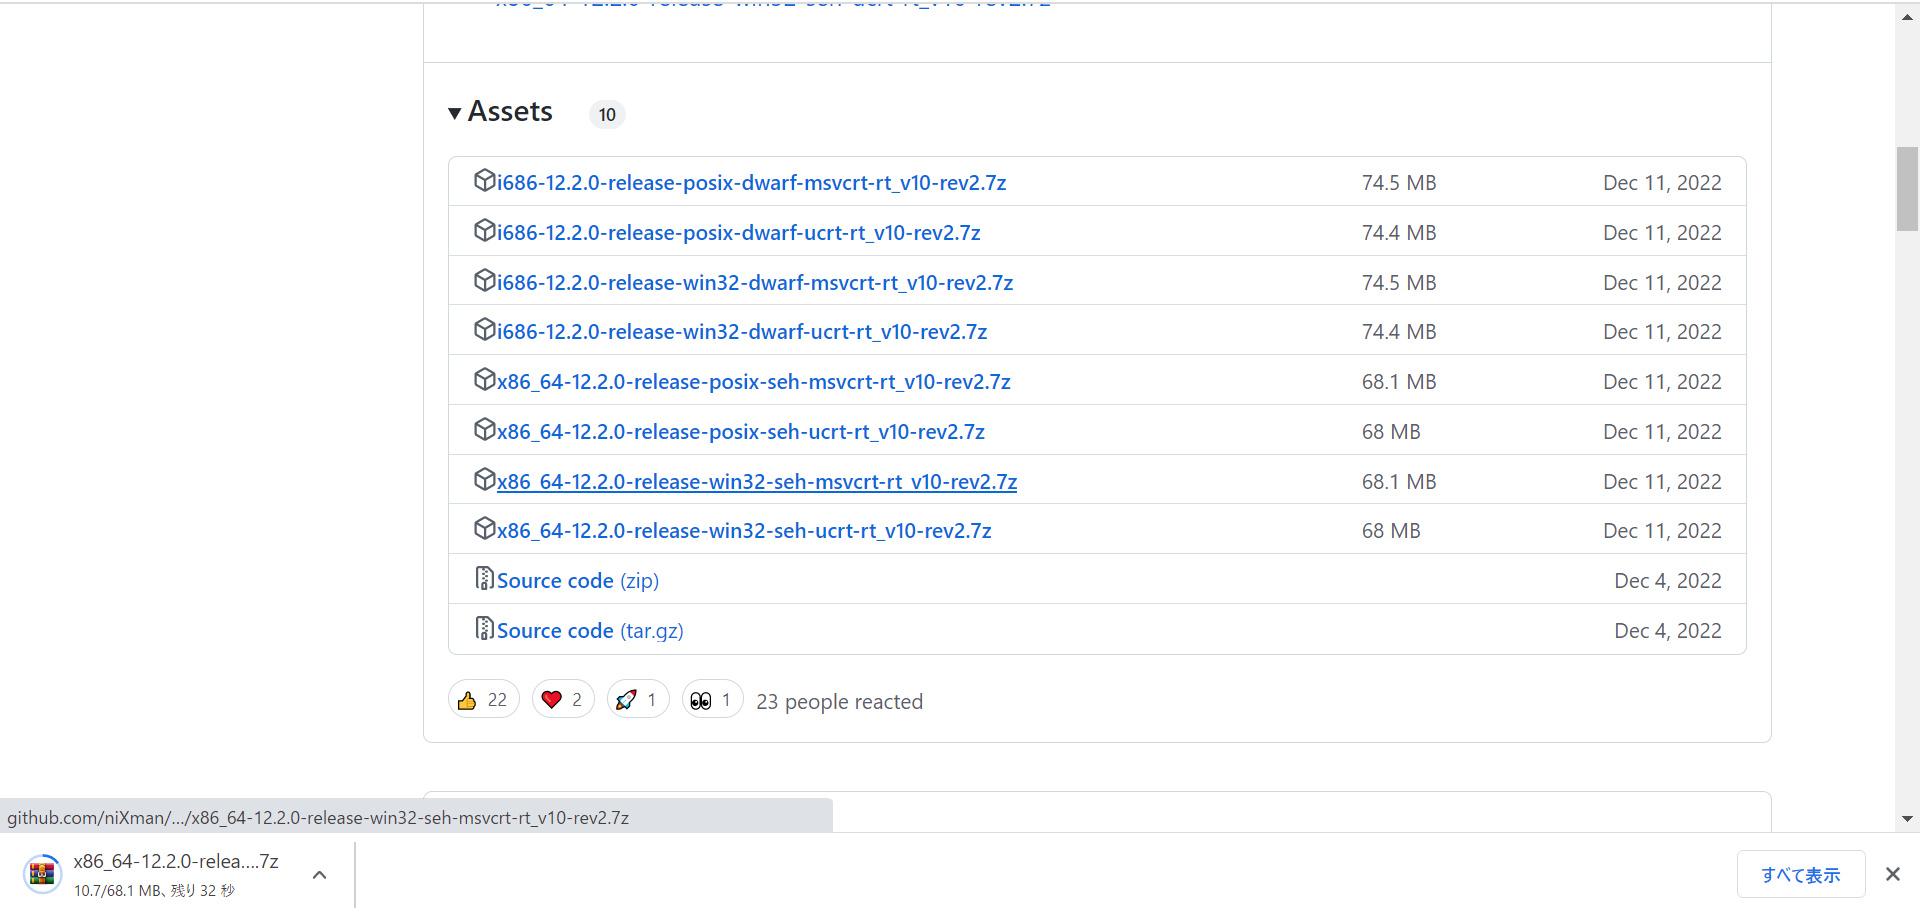The width and height of the screenshot is (1920, 915).
Task: Click package icon beside i686 posix-dwarf-msvcrt asset
Action: [x=484, y=180]
